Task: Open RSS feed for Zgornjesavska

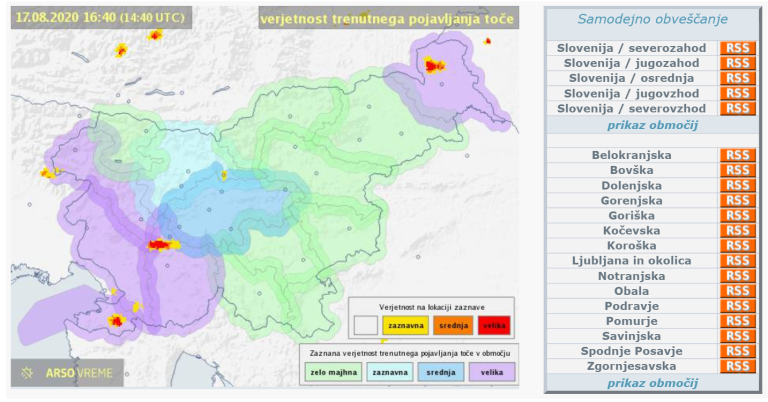Action: 737,366
